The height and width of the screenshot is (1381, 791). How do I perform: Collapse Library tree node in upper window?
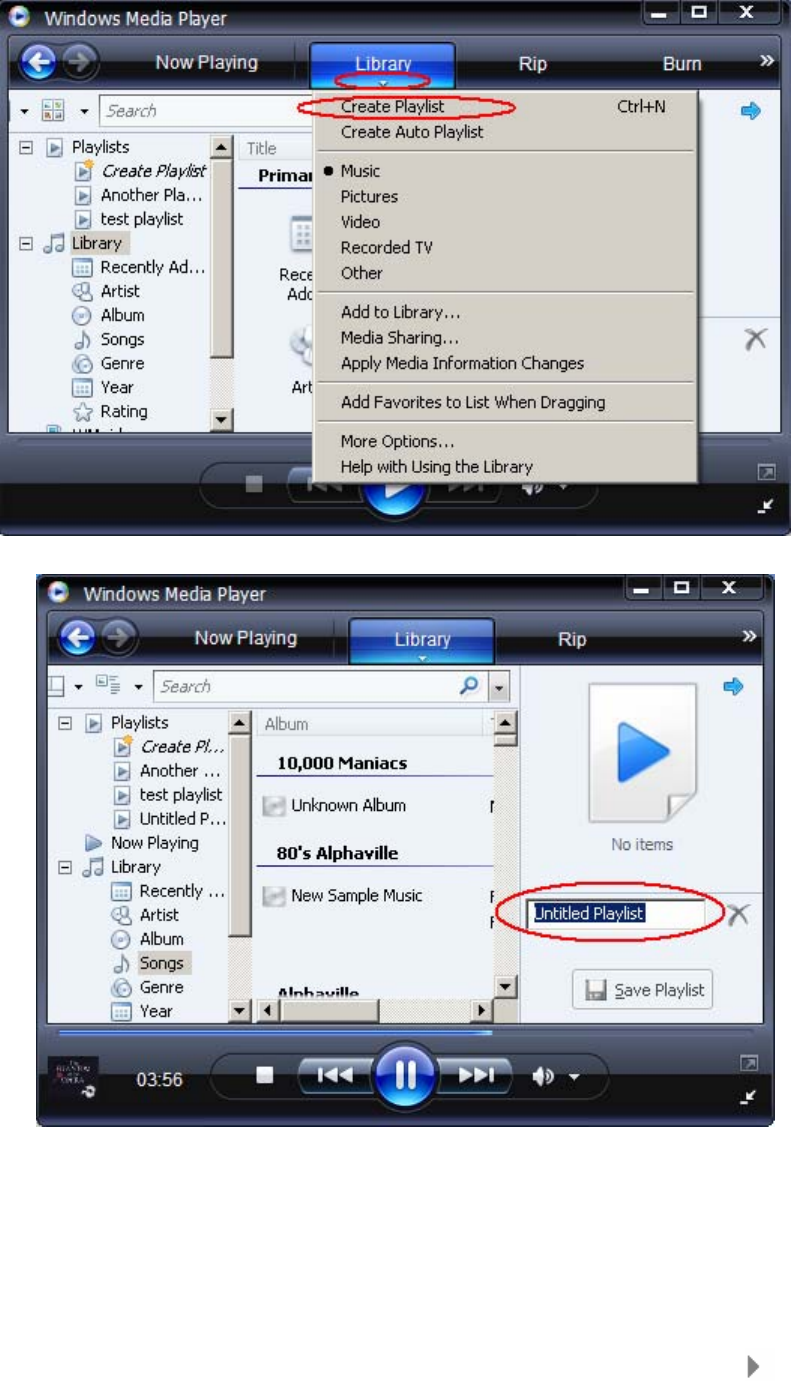tap(26, 243)
